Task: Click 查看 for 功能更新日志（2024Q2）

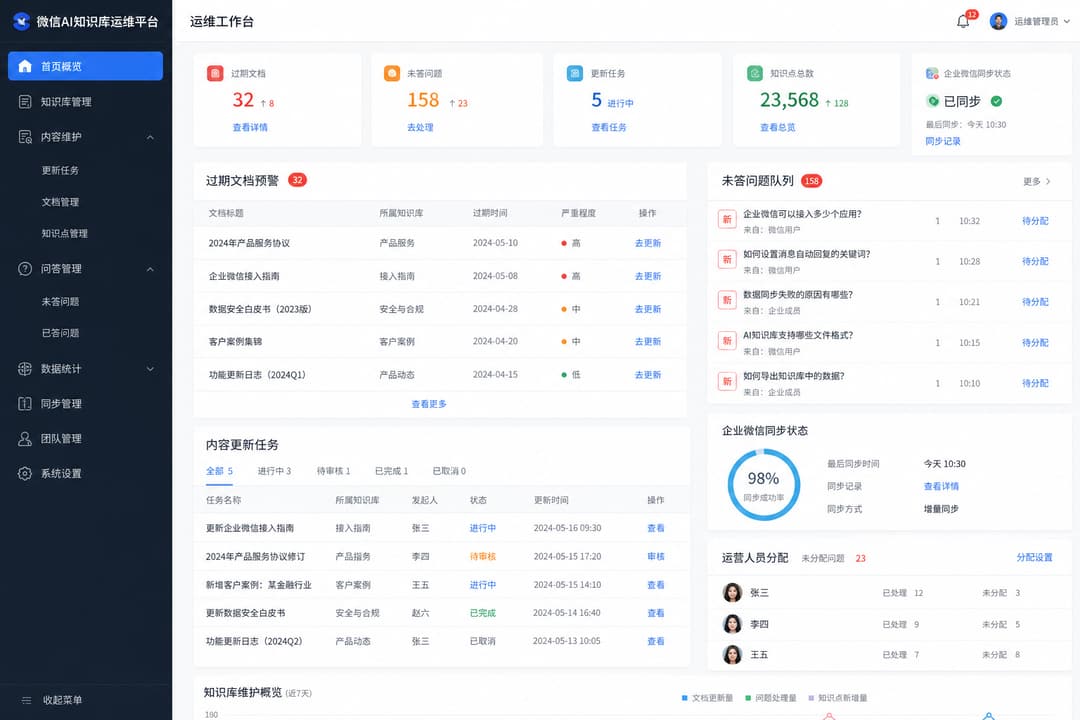Action: pyautogui.click(x=656, y=641)
